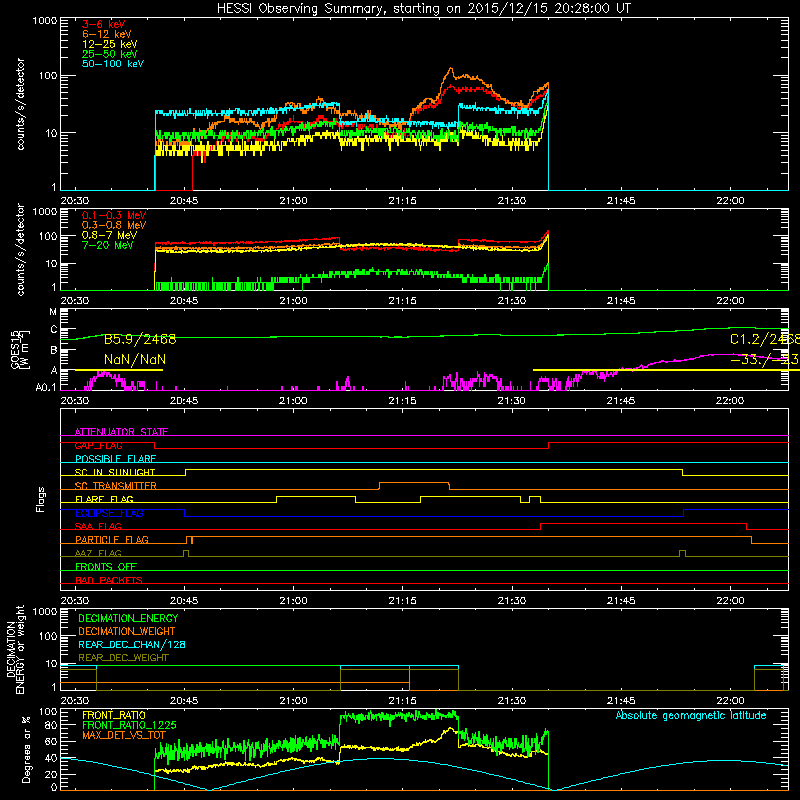Click the 21:15 tick label under top plot
Screen dimensions: 800x800
[402, 201]
